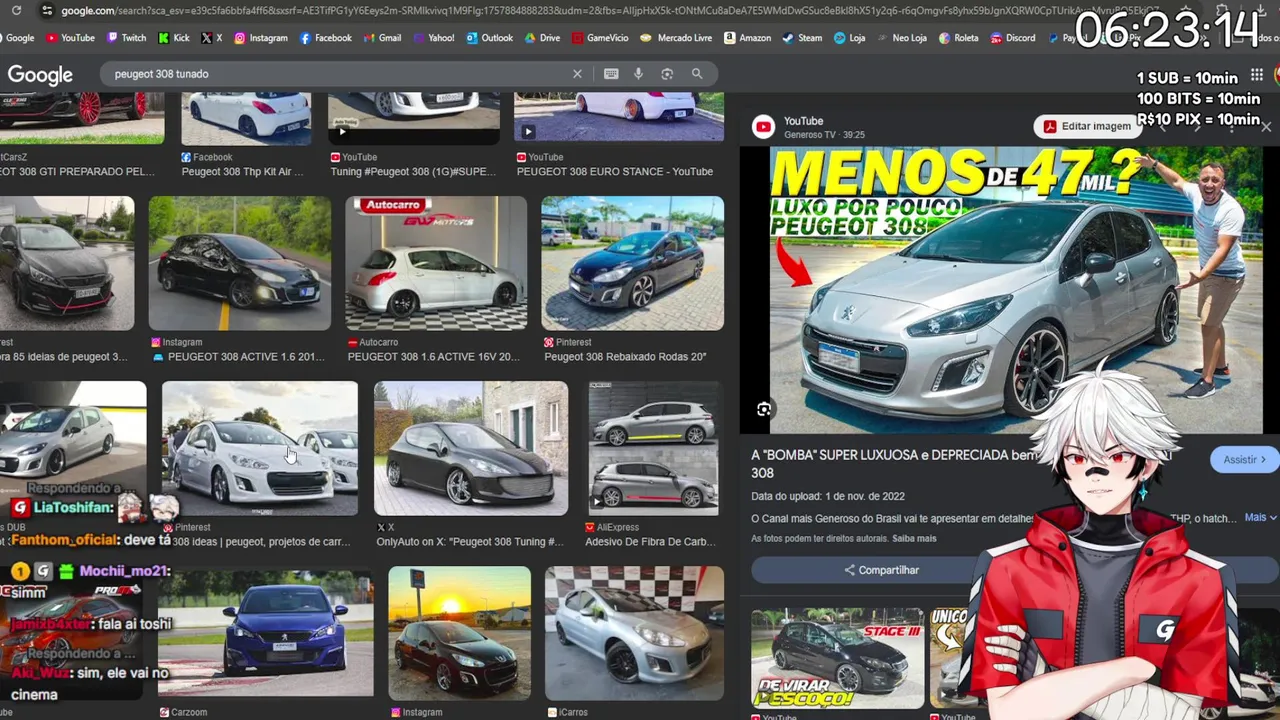This screenshot has height=720, width=1280.
Task: Click the 'Editar imagem' button
Action: click(x=1088, y=126)
